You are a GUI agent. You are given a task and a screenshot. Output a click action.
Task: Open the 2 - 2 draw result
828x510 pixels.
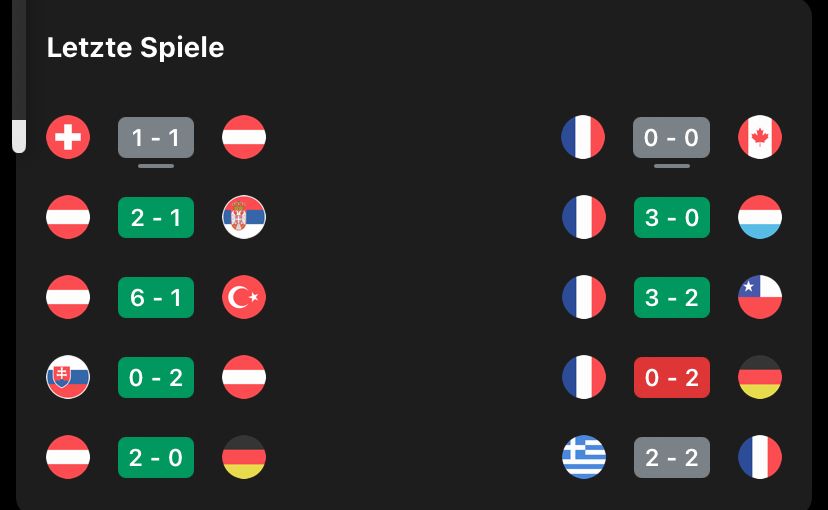(x=672, y=457)
